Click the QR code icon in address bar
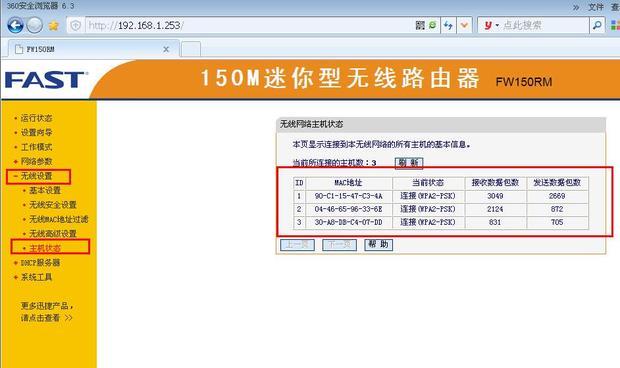 tap(420, 25)
